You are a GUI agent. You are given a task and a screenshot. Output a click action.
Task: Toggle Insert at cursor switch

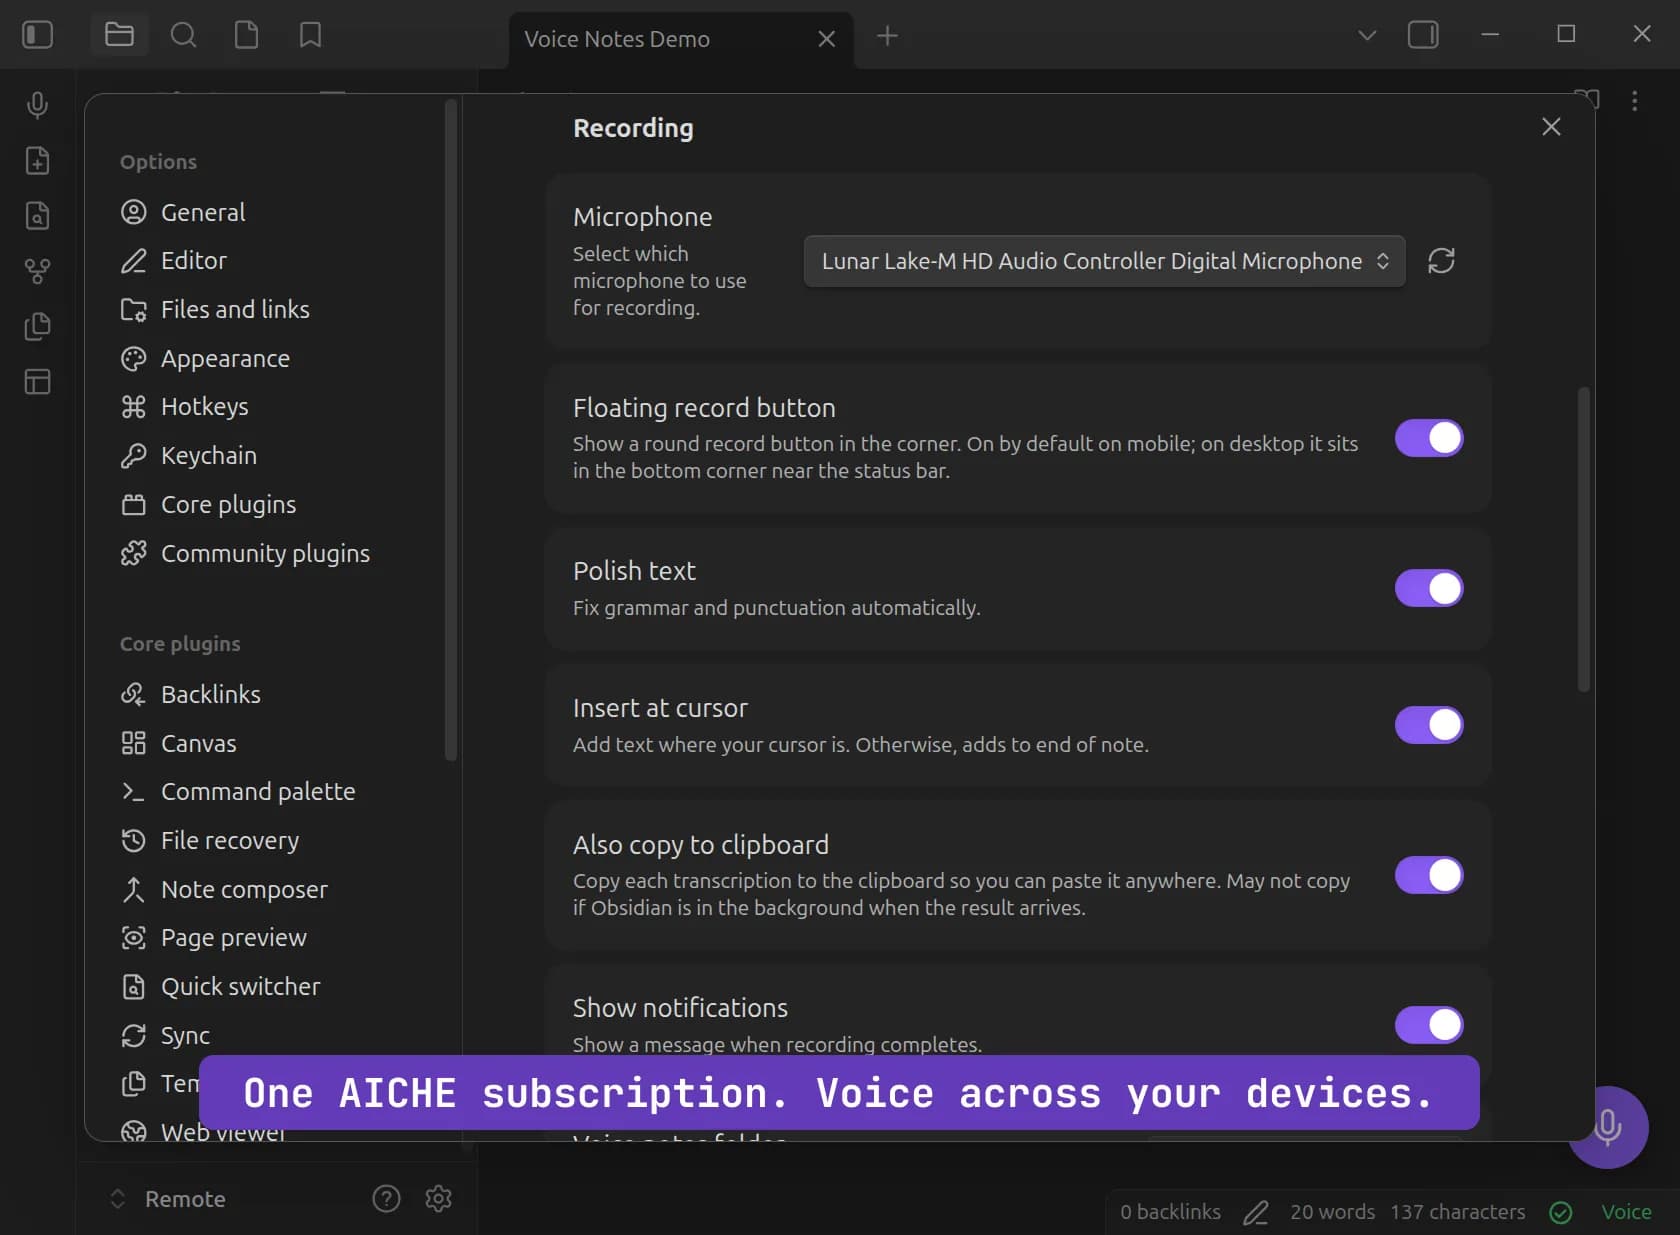point(1429,725)
